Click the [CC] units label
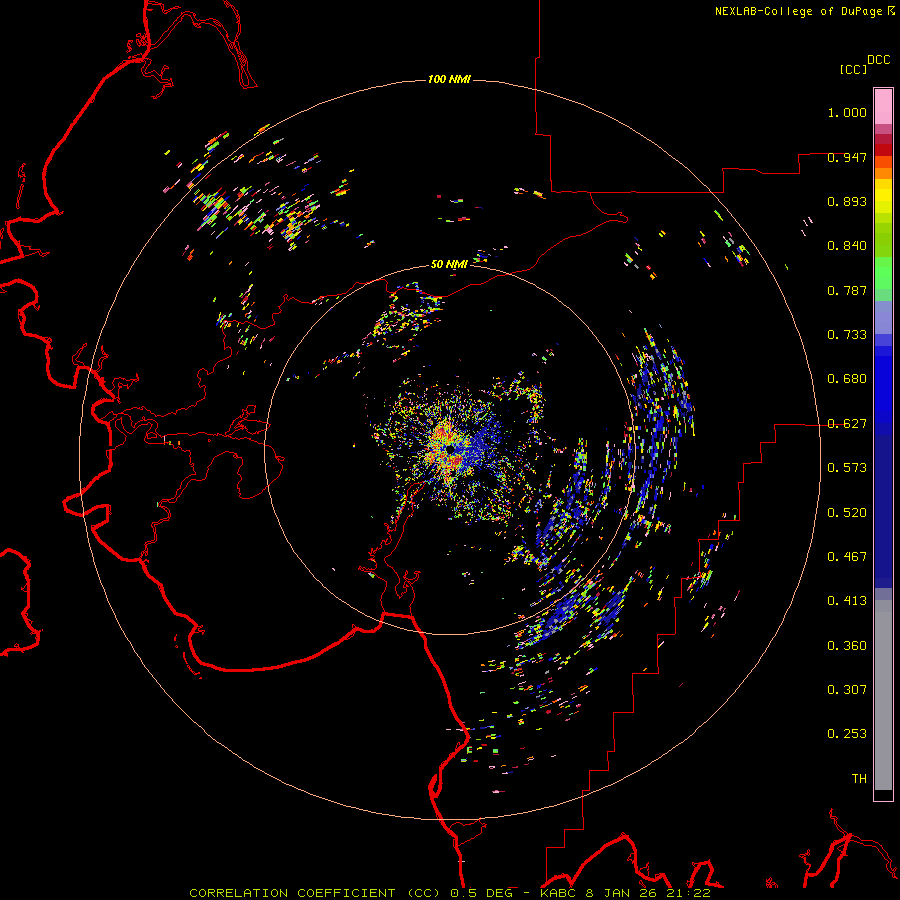The width and height of the screenshot is (900, 900). click(853, 69)
